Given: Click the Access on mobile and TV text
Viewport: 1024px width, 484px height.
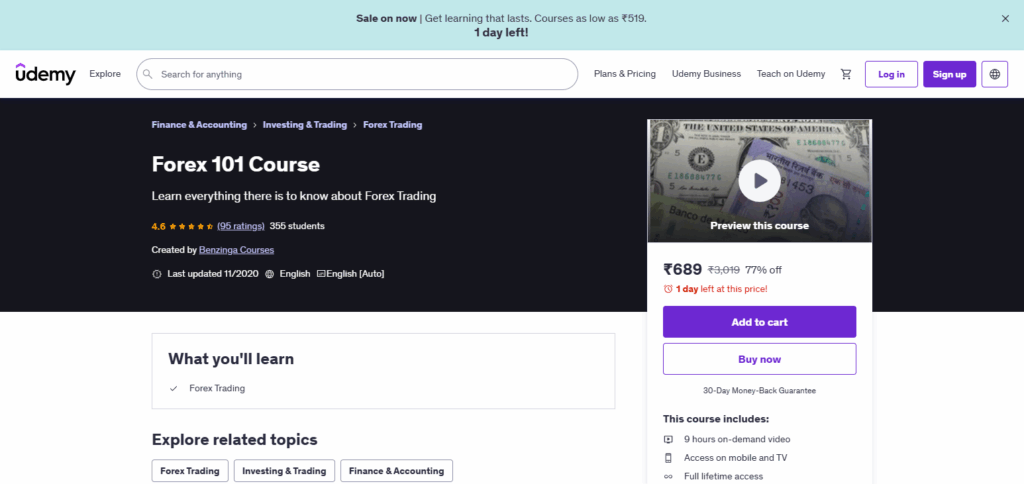Looking at the screenshot, I should tap(736, 458).
